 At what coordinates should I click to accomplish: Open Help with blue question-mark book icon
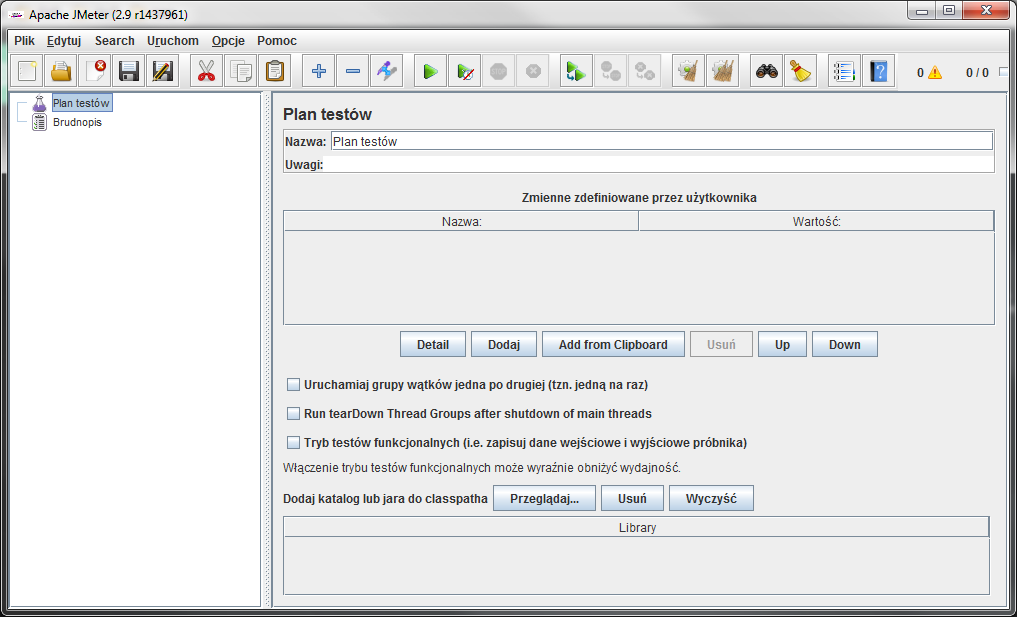click(878, 71)
